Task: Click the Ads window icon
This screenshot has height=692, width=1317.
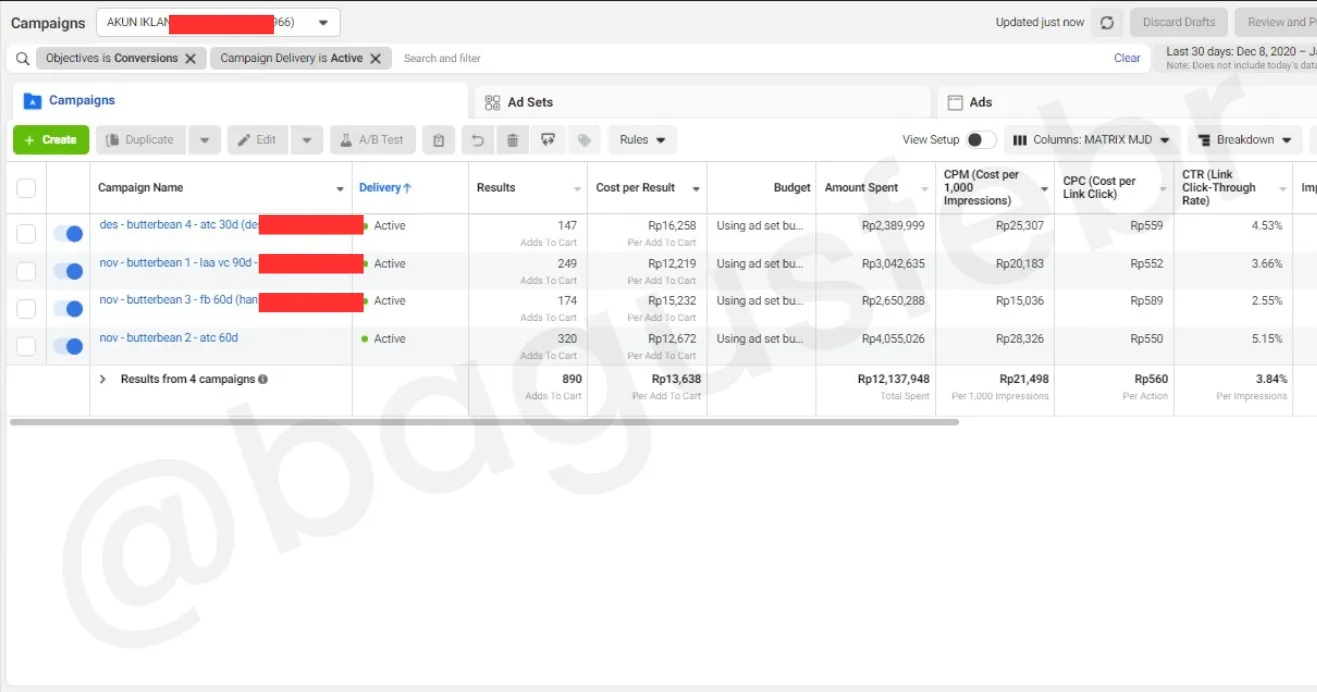Action: pyautogui.click(x=955, y=102)
